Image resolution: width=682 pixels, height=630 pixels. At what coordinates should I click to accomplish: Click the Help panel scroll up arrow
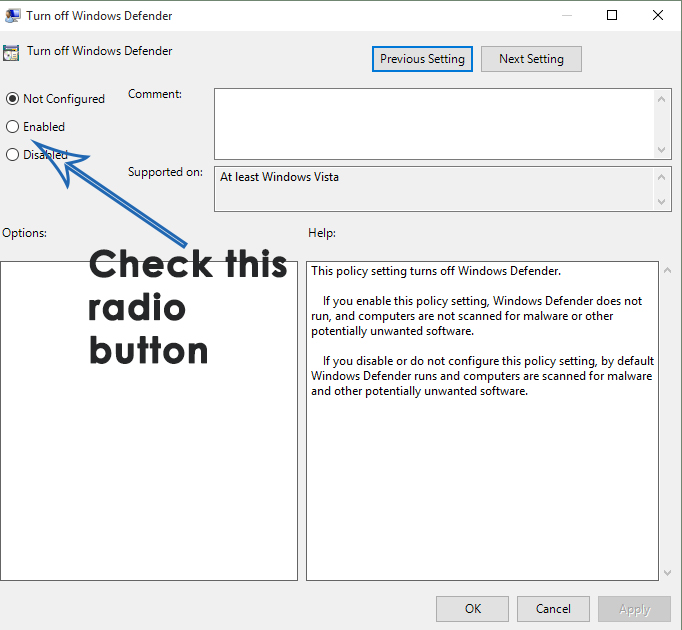667,270
